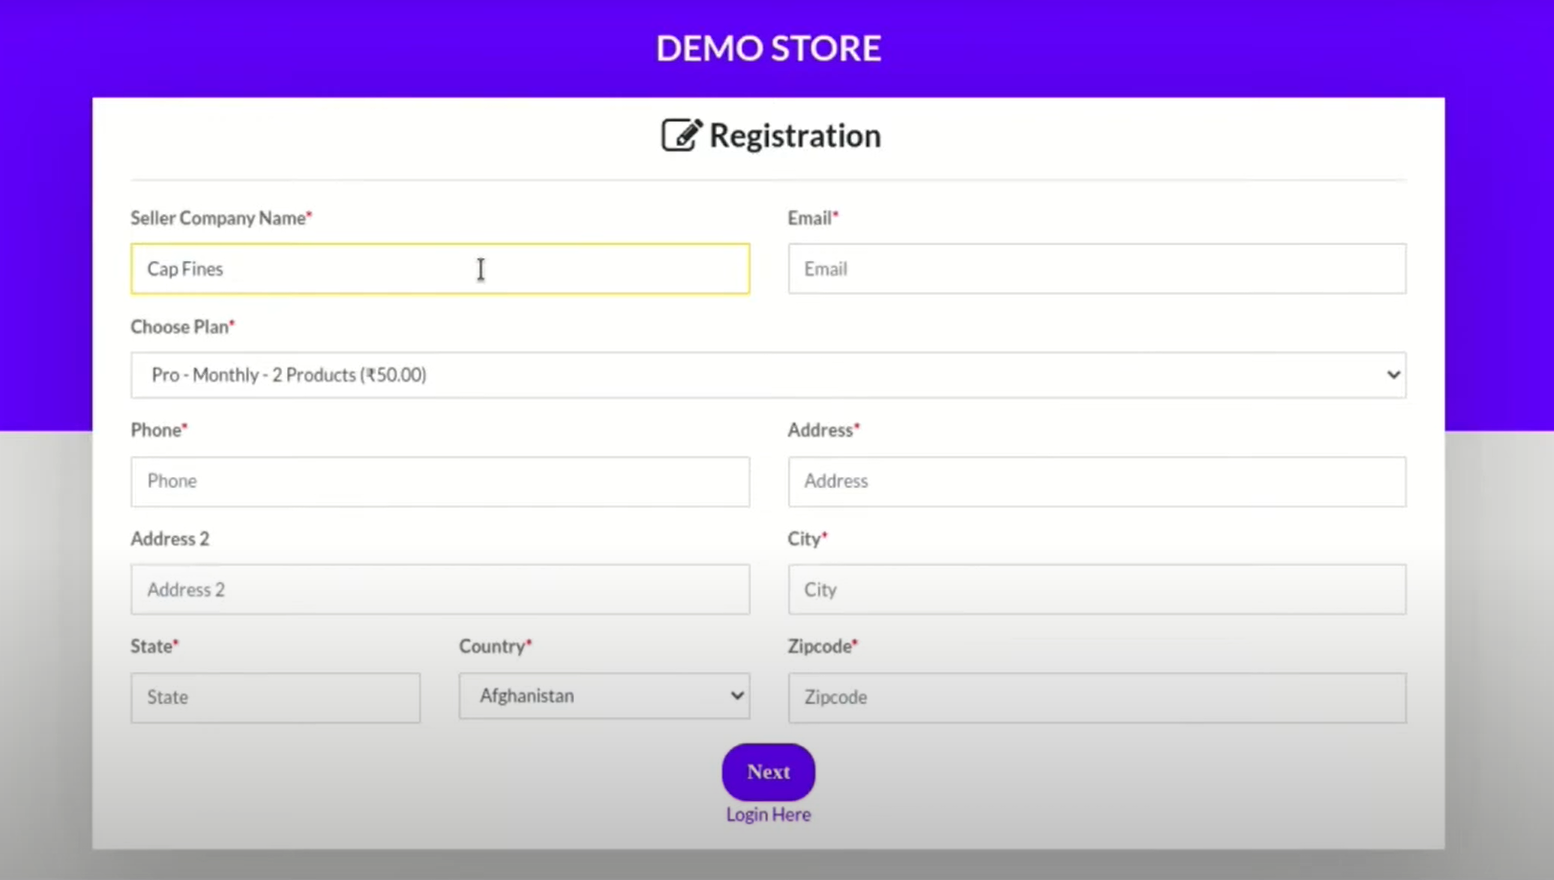Click the Address 2 input field
1554x880 pixels.
tap(440, 589)
